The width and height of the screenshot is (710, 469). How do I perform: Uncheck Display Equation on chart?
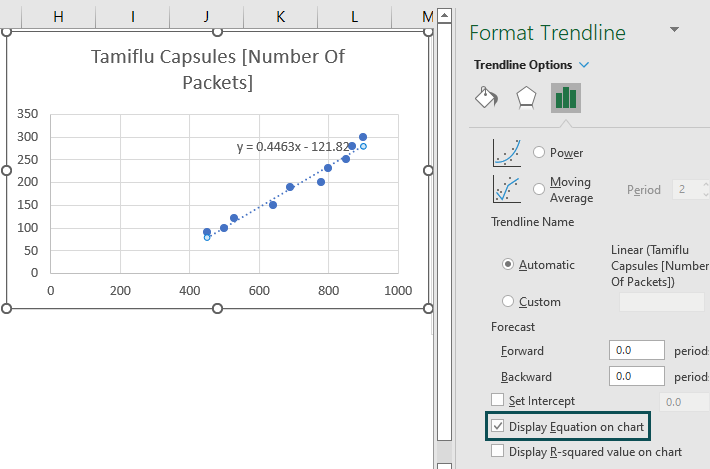(497, 426)
